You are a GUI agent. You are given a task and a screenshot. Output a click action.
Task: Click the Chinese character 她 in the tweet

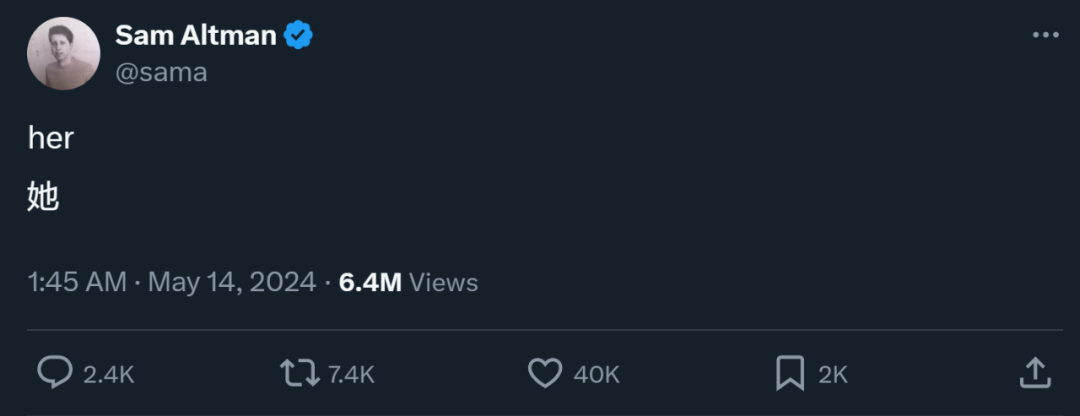click(43, 196)
